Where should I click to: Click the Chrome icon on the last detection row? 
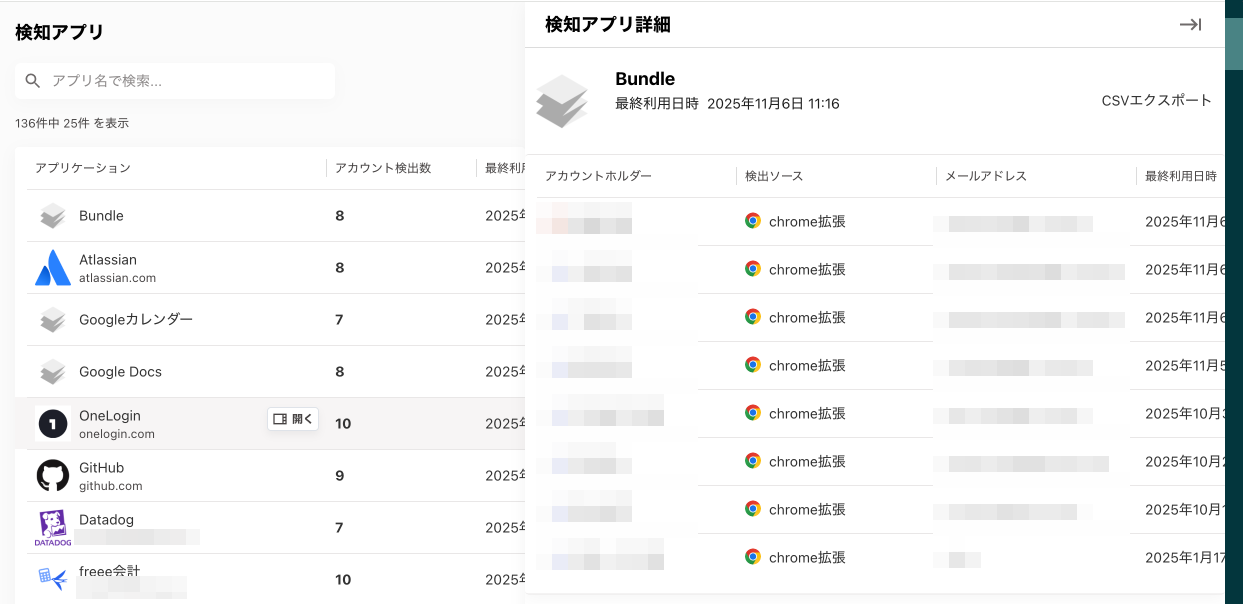[x=751, y=557]
